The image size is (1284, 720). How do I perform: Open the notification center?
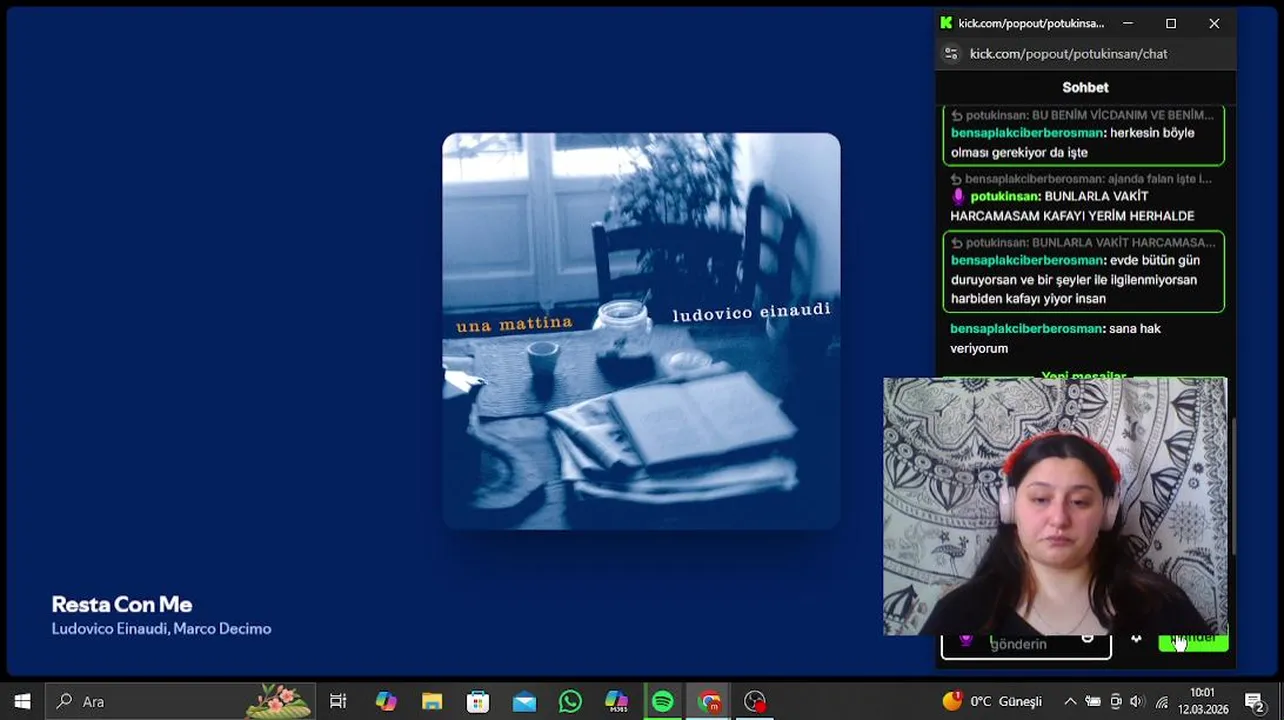tap(1254, 701)
